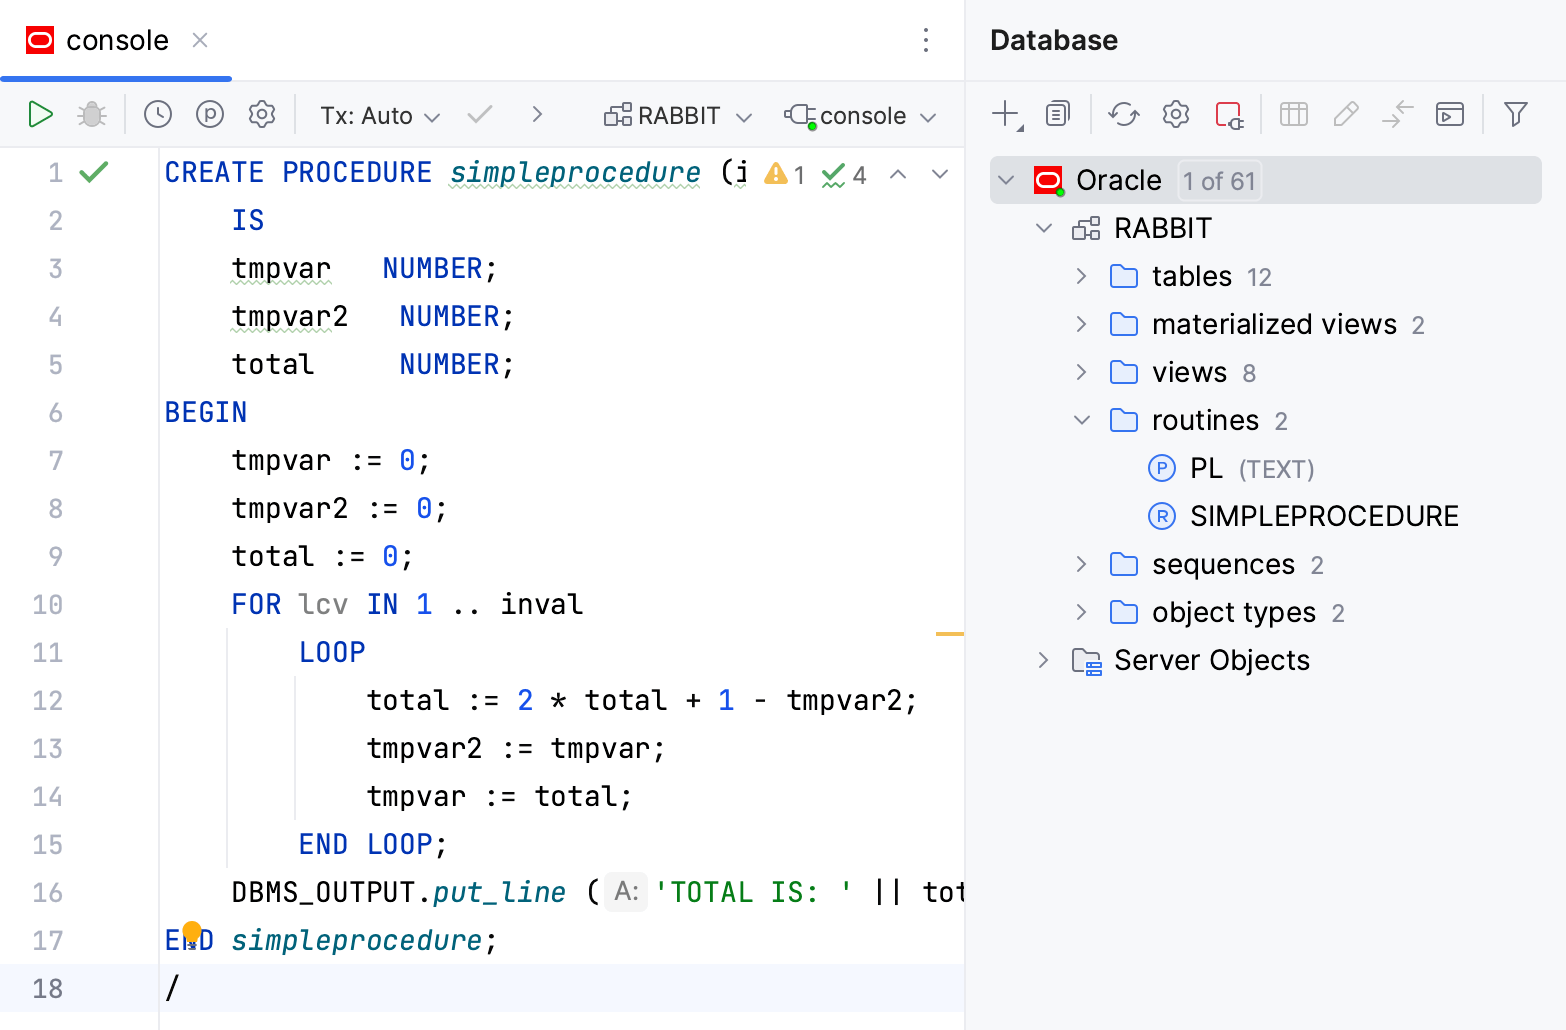
Task: Click the duplicate data source icon
Action: coord(1057,114)
